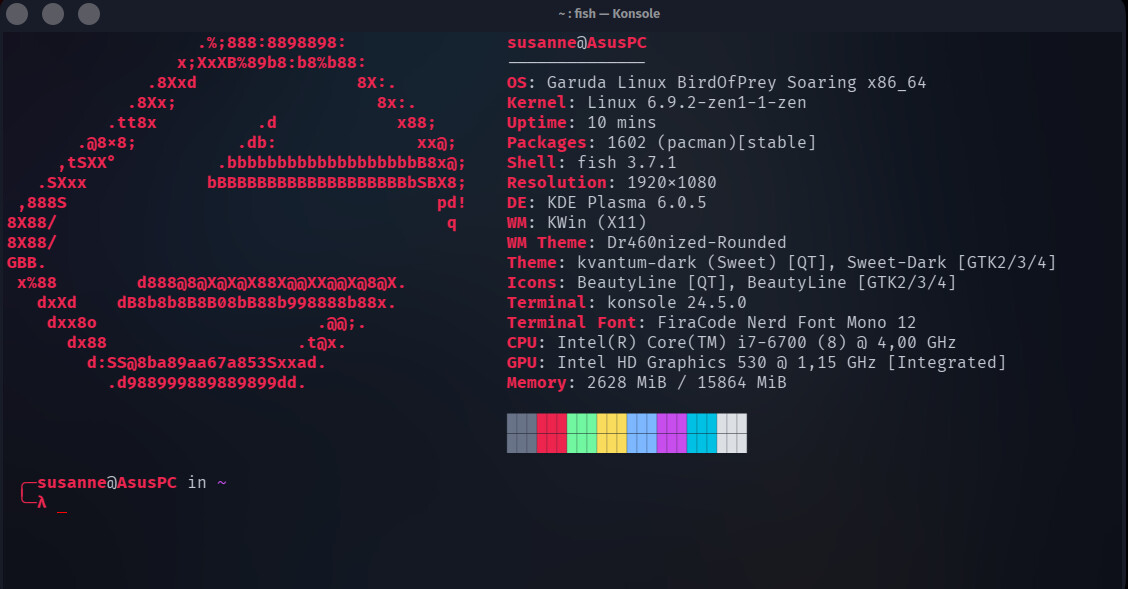Viewport: 1128px width, 589px height.
Task: Click the 'GBB.' ASCII art line
Action: click(x=27, y=262)
